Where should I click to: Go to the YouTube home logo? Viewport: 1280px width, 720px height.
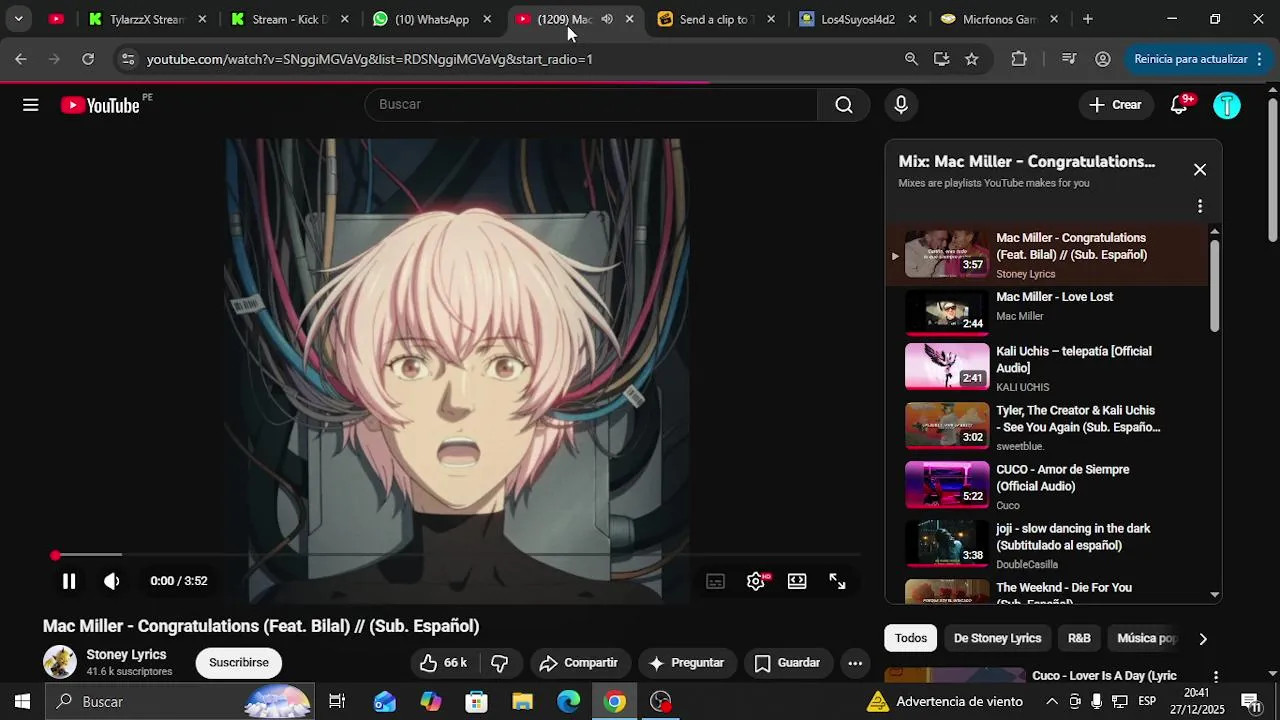(100, 105)
